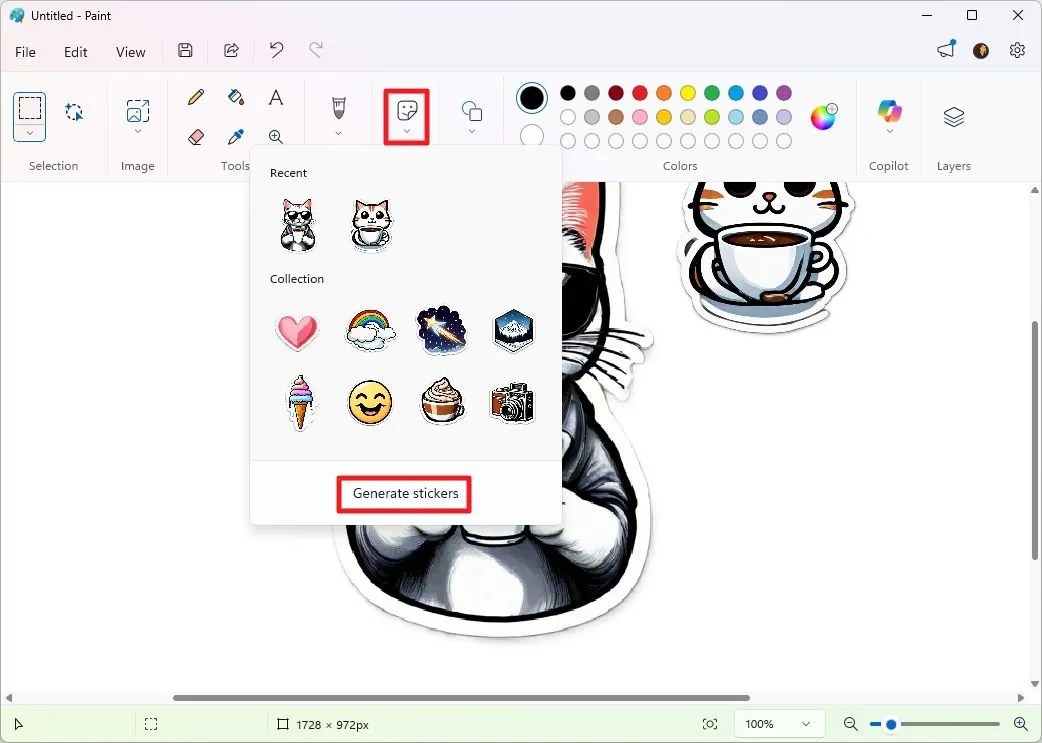Select the Color picker eyedropper tool
This screenshot has width=1042, height=743.
pyautogui.click(x=236, y=137)
